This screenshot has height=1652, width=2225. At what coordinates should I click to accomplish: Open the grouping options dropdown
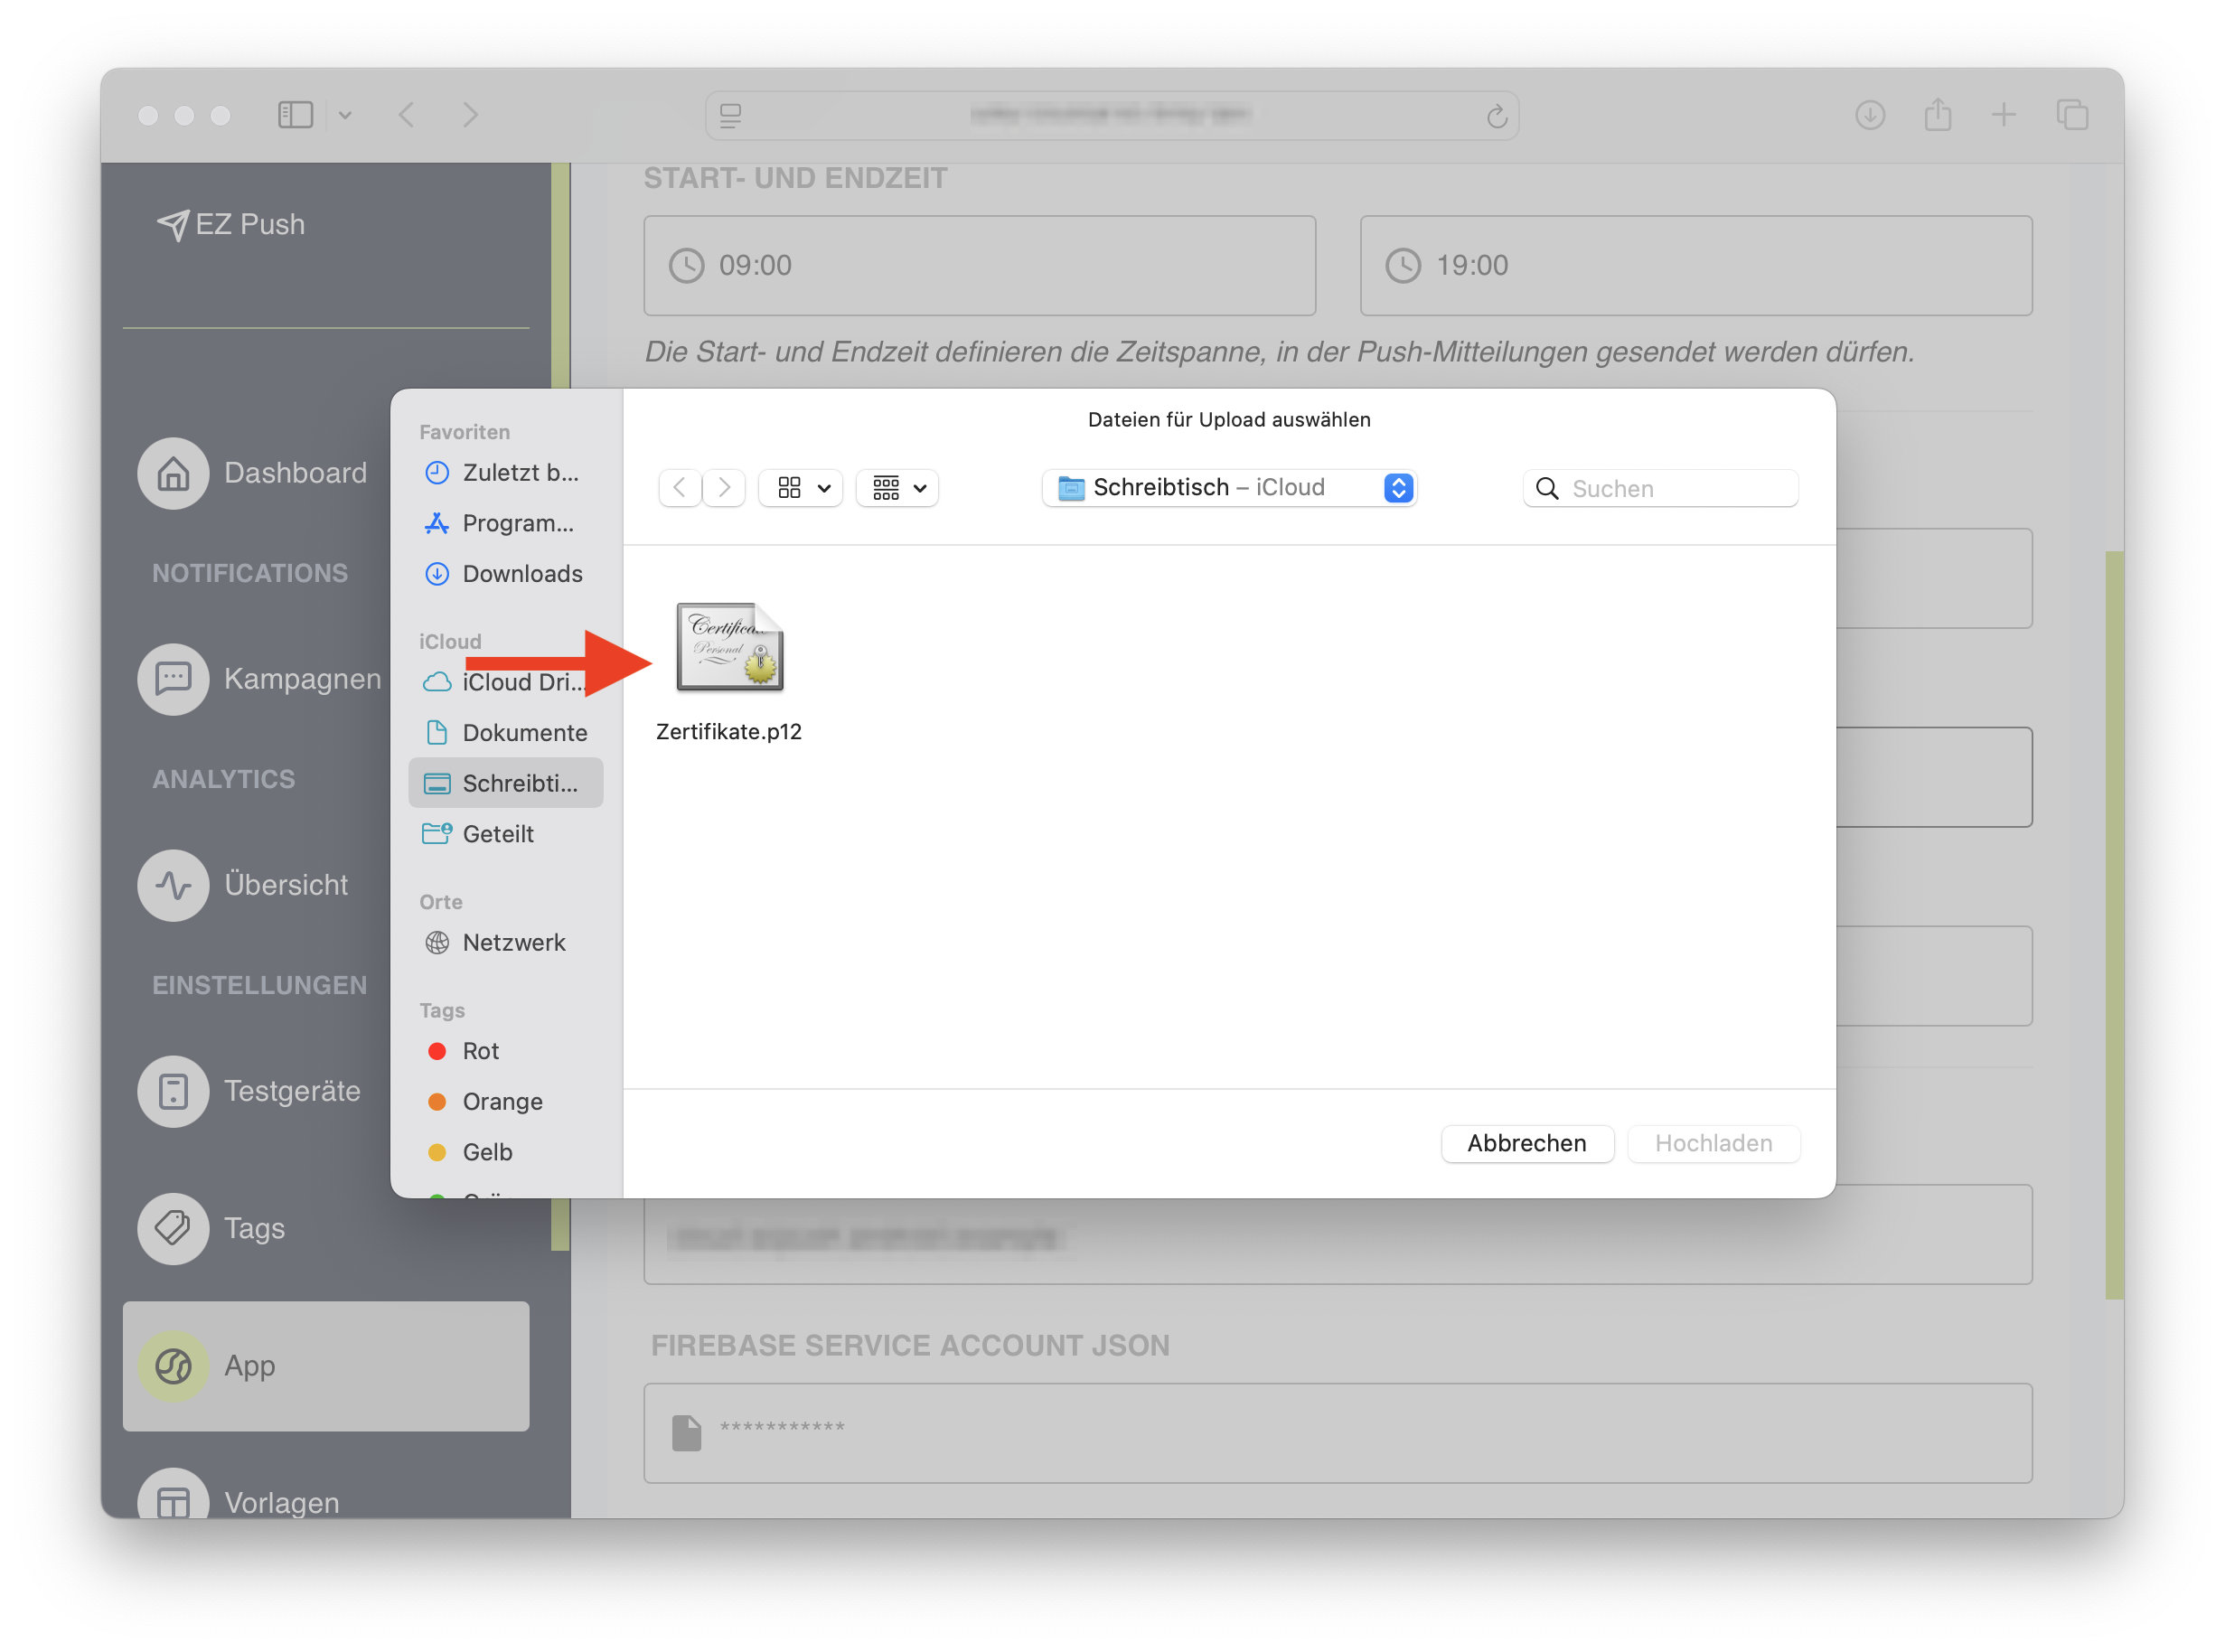click(x=898, y=487)
